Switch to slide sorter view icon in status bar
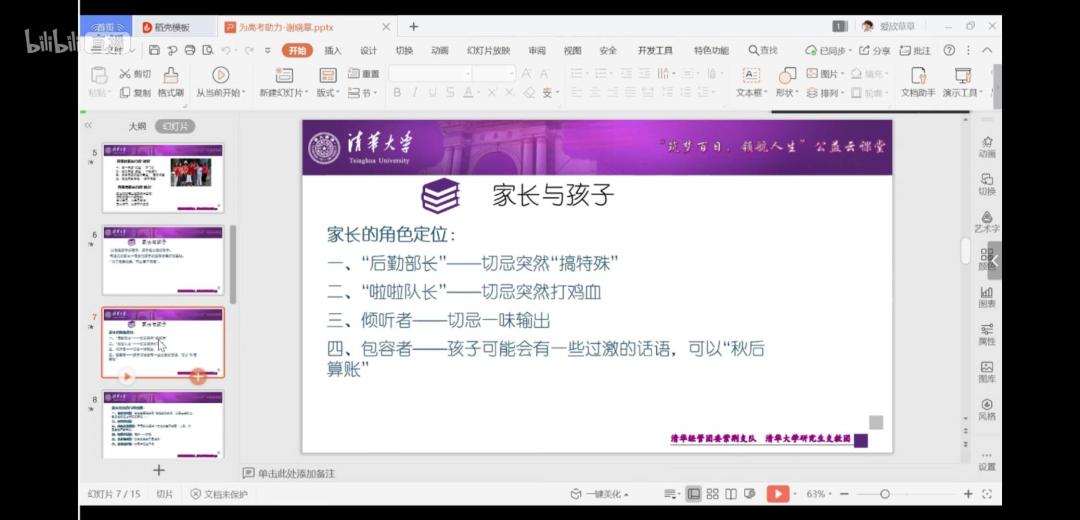Screen dimensions: 1080x520 click(712, 494)
